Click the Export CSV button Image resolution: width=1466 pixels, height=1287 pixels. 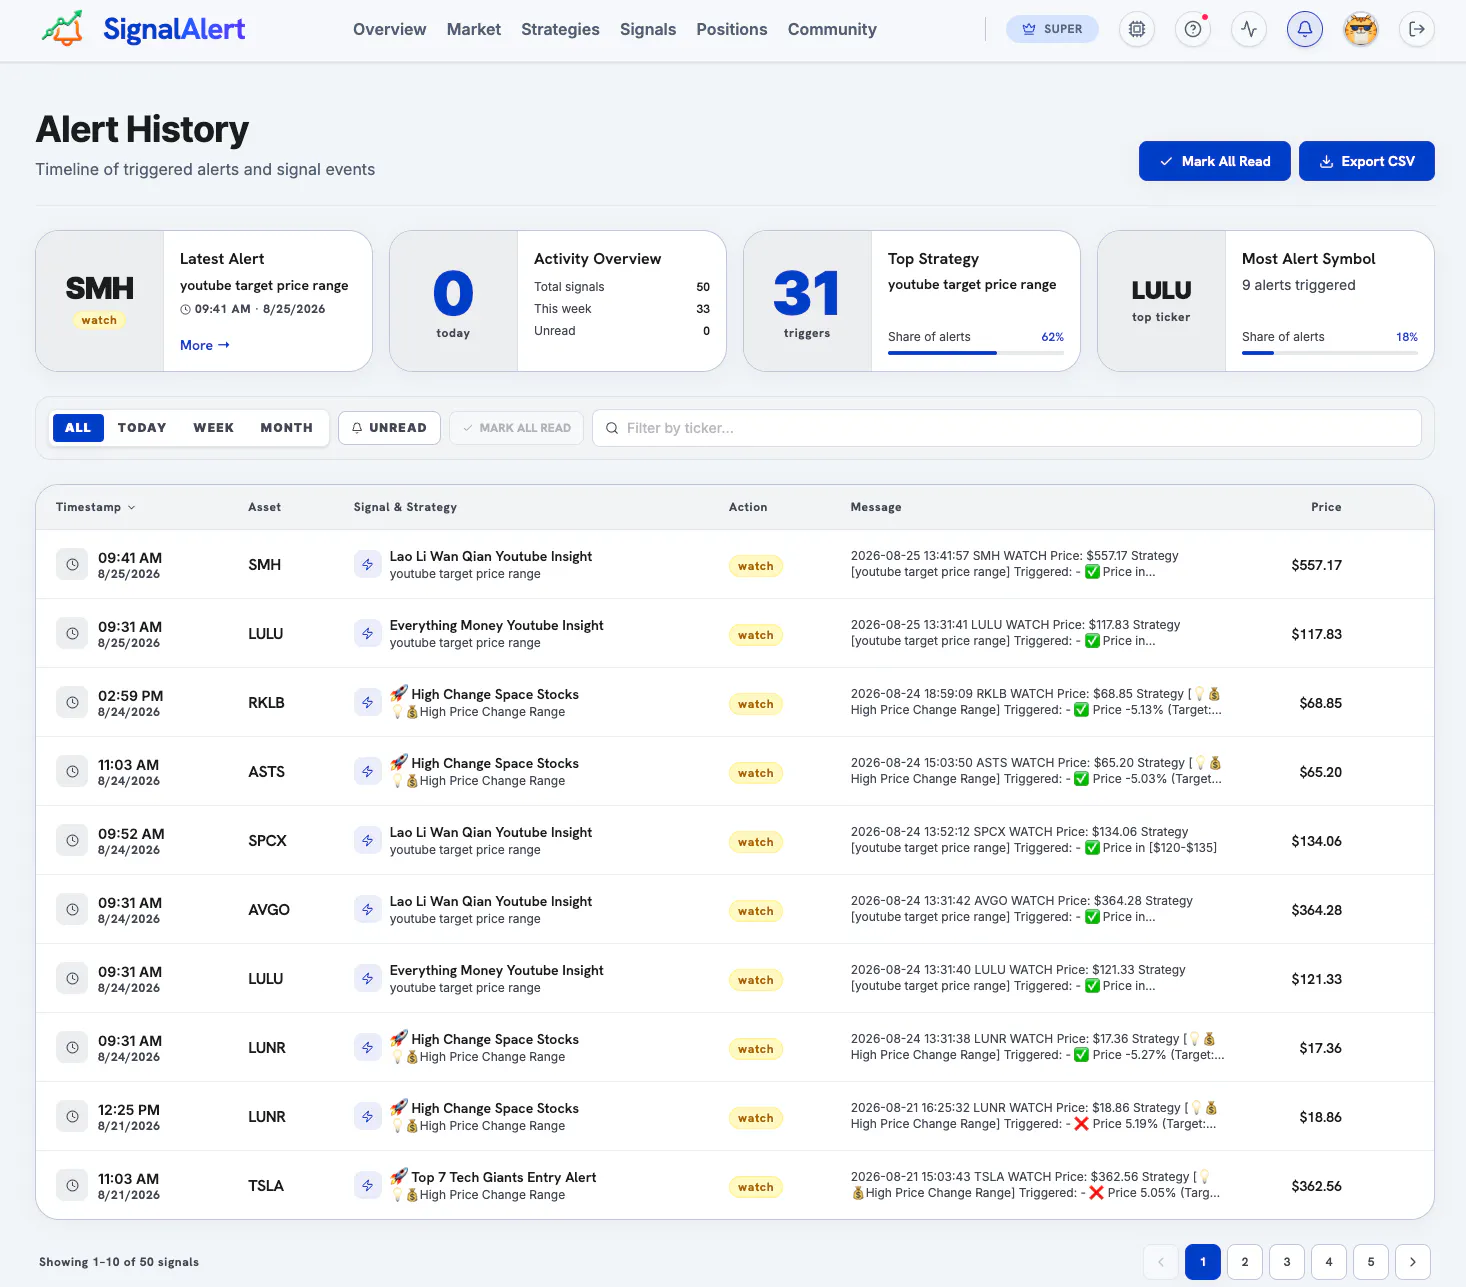(1367, 161)
